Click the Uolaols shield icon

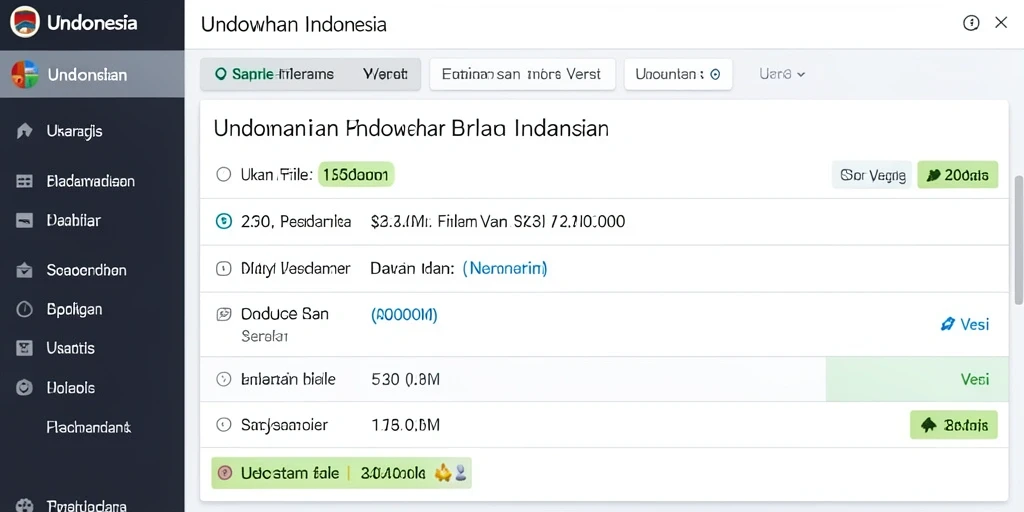[x=24, y=388]
